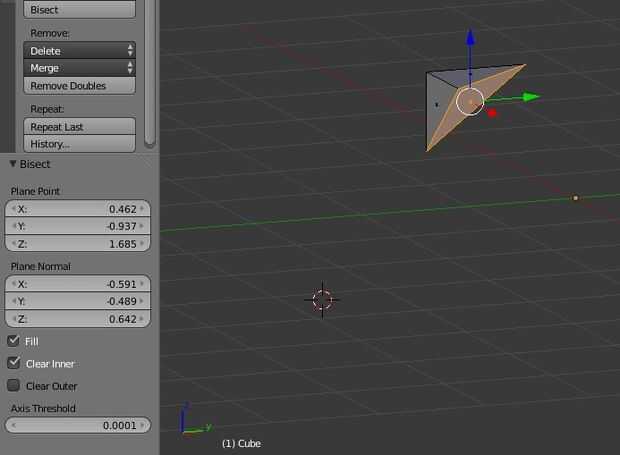
Task: Click the white manipulator center circle
Action: coord(470,102)
